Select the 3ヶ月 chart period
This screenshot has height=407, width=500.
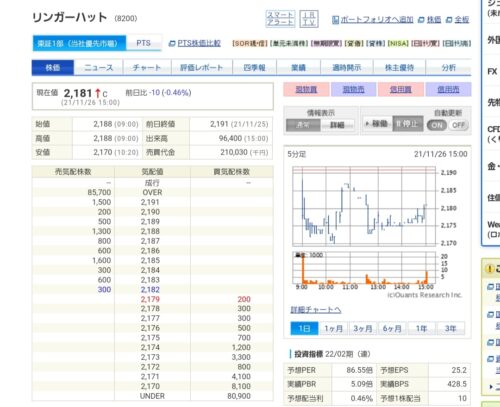coord(363,329)
